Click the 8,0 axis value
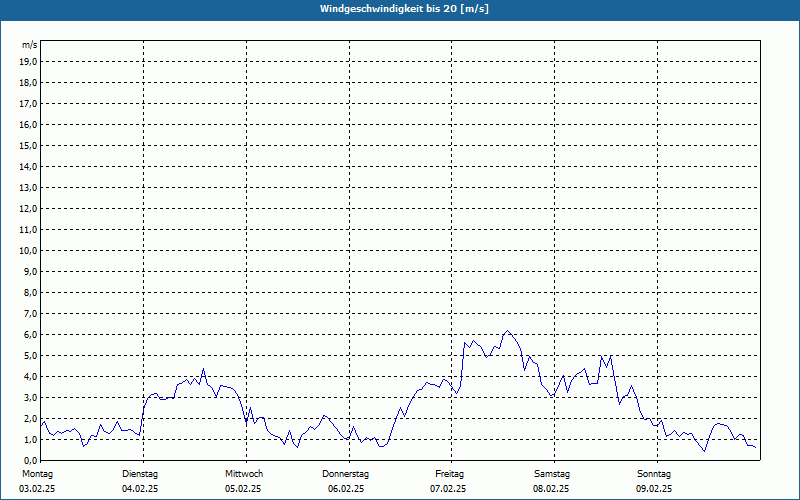The height and width of the screenshot is (500, 800). pos(31,292)
